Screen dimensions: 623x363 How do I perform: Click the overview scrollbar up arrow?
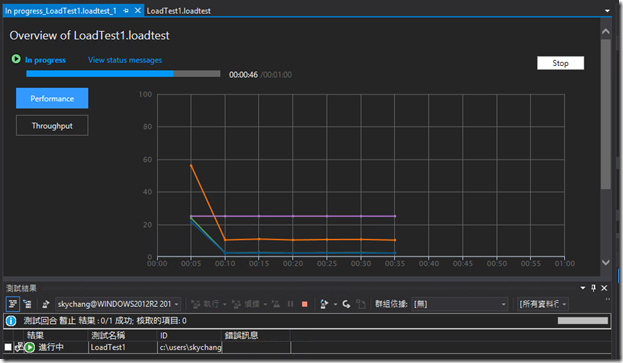pyautogui.click(x=606, y=31)
